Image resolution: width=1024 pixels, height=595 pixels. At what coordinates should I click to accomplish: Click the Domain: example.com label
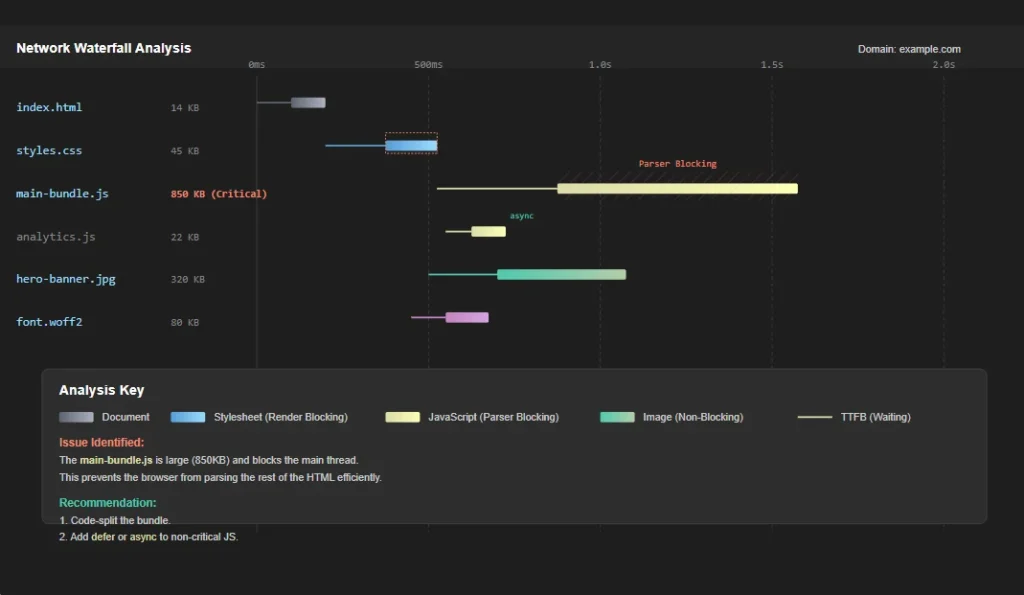pyautogui.click(x=909, y=49)
